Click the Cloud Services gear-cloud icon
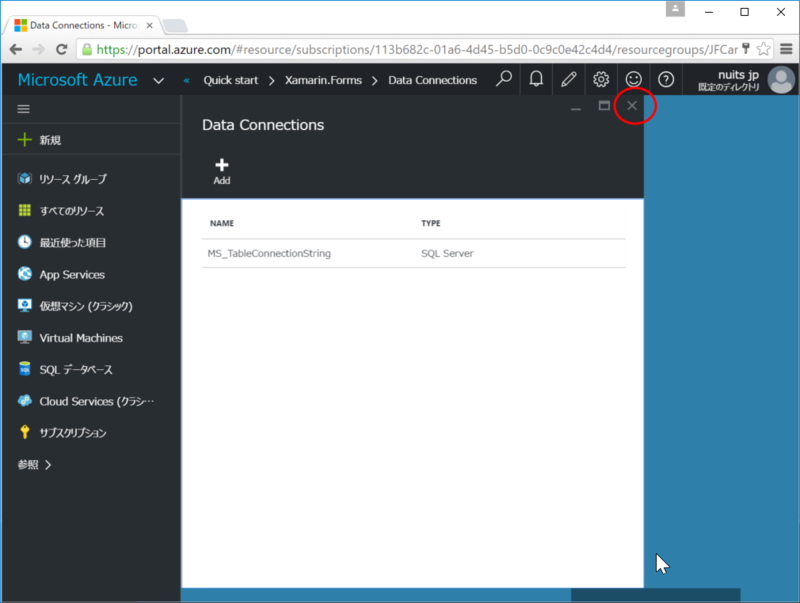This screenshot has height=603, width=800. [x=24, y=400]
